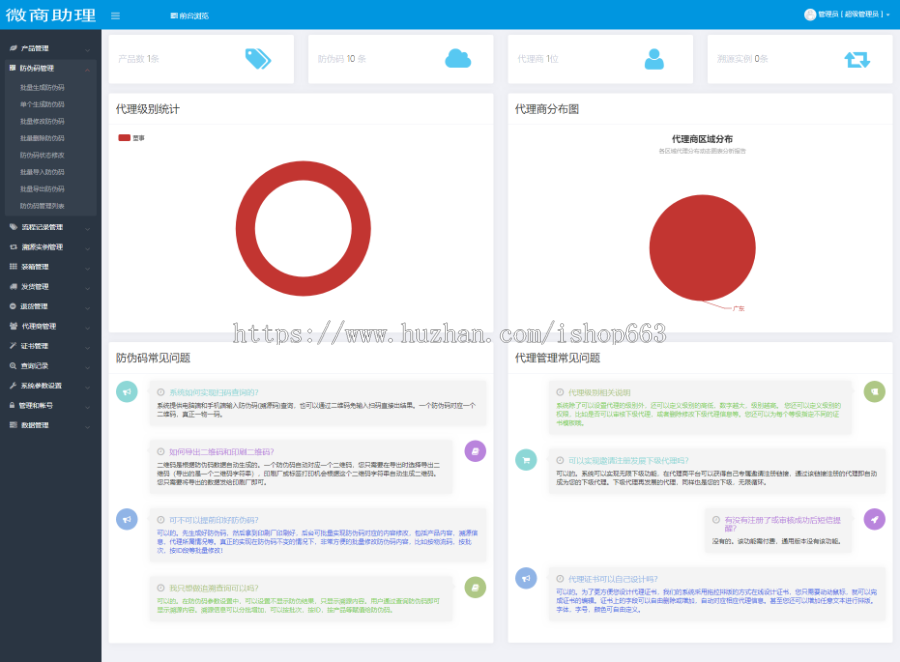Click the 代理商分布图 panel heading
Screen dimensions: 900x662
(547, 109)
